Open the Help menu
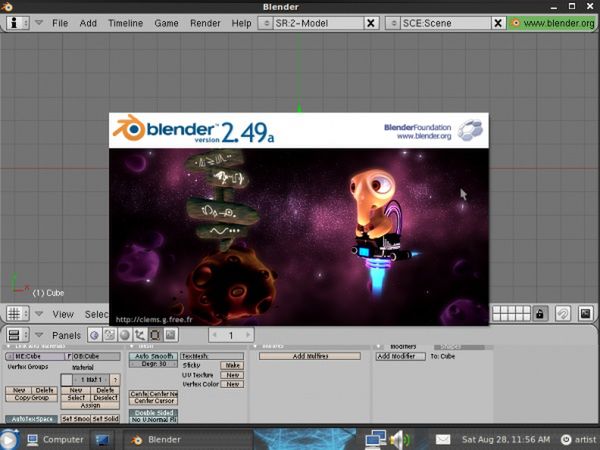This screenshot has width=600, height=450. tap(241, 23)
